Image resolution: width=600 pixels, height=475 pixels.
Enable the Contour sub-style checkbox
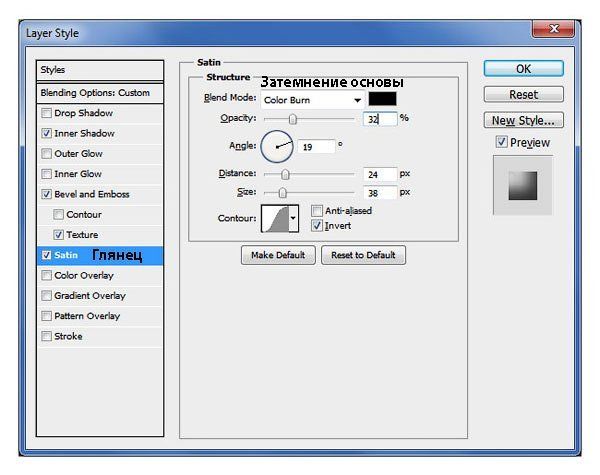[59, 215]
